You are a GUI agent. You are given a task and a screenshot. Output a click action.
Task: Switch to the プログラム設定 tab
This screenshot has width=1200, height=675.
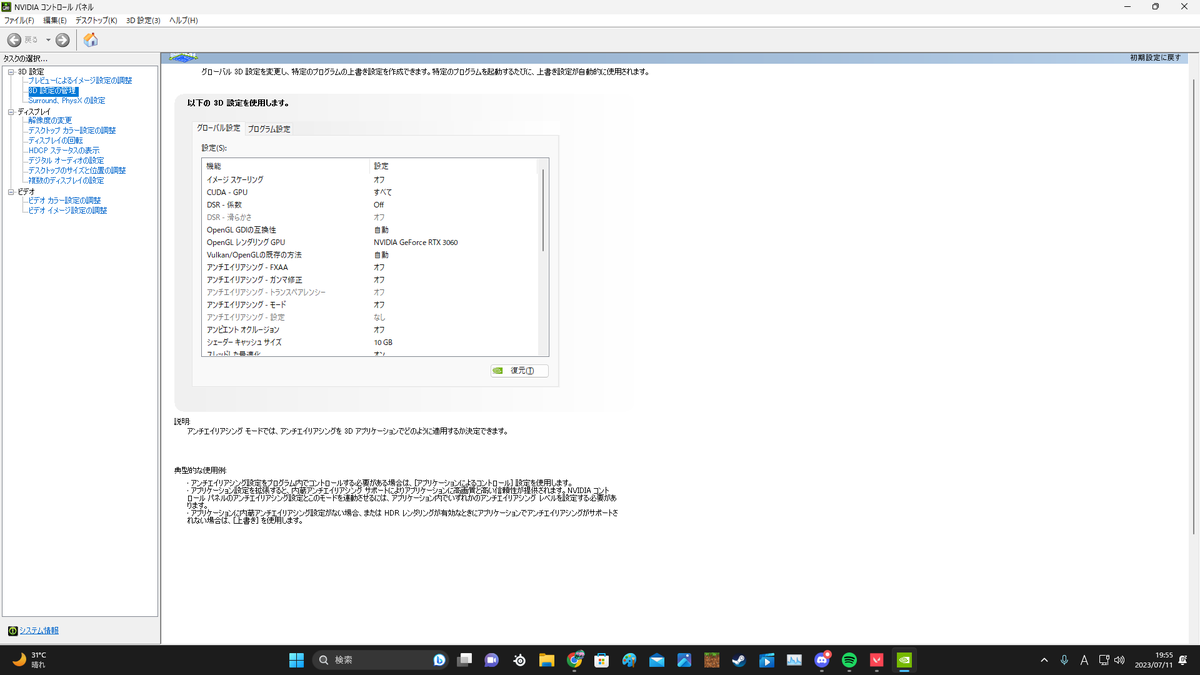(269, 129)
